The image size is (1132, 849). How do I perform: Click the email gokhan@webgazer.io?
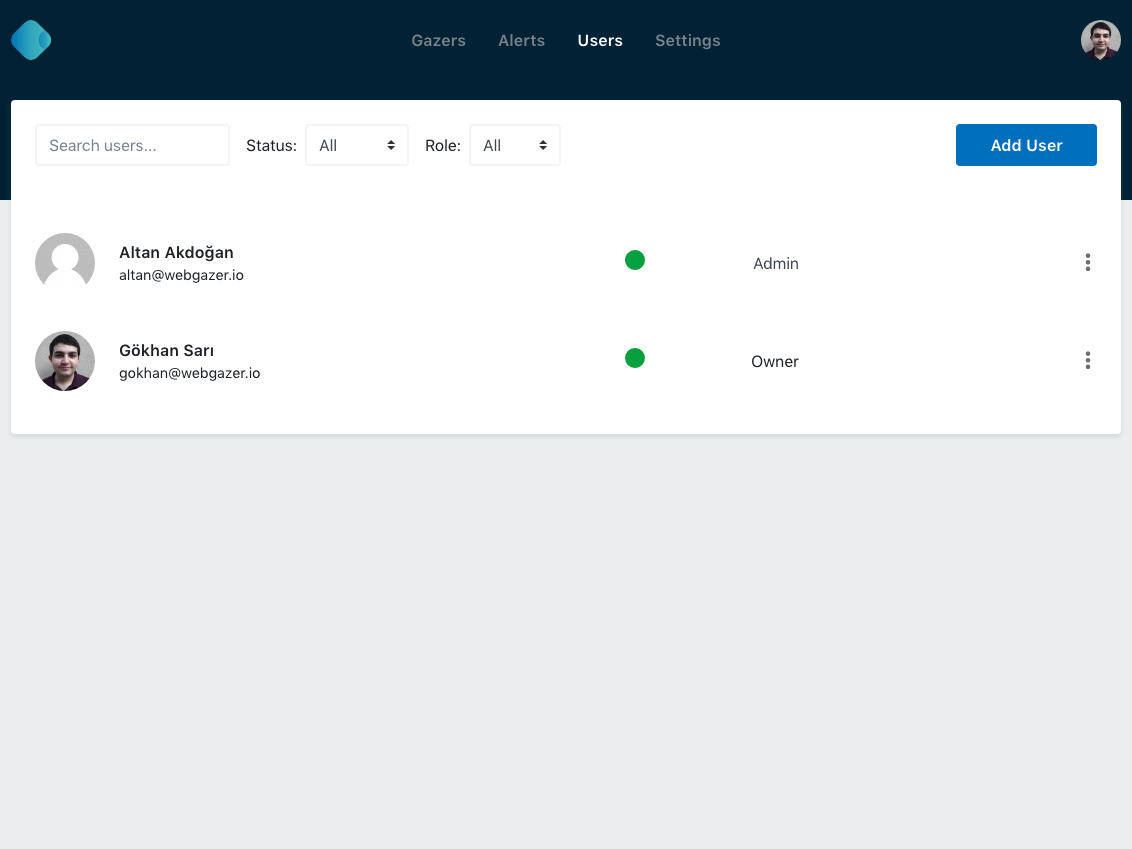click(x=189, y=373)
